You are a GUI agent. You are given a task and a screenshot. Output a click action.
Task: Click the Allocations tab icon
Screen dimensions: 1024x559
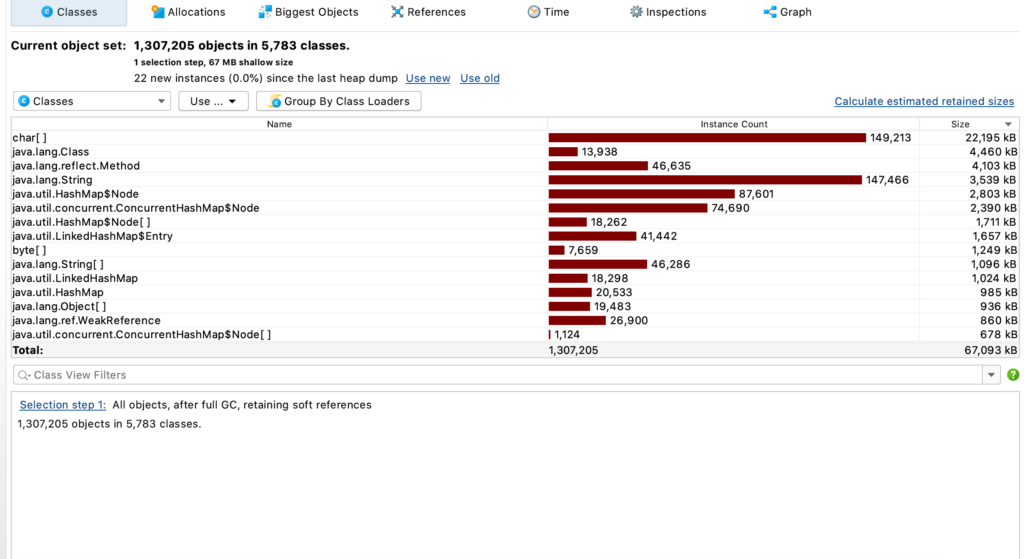pyautogui.click(x=158, y=12)
